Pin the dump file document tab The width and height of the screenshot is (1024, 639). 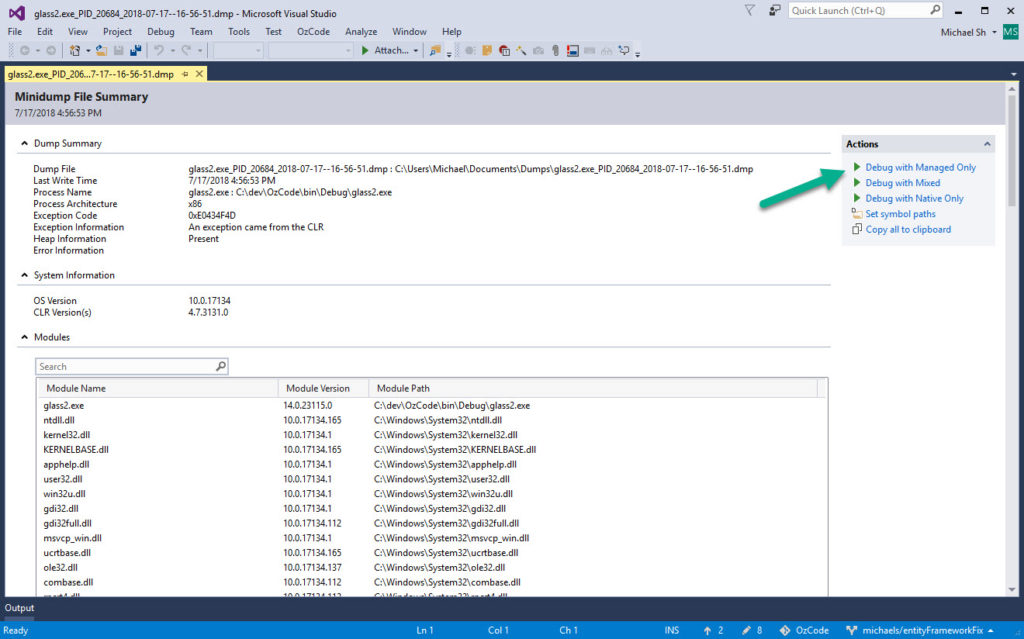click(185, 74)
